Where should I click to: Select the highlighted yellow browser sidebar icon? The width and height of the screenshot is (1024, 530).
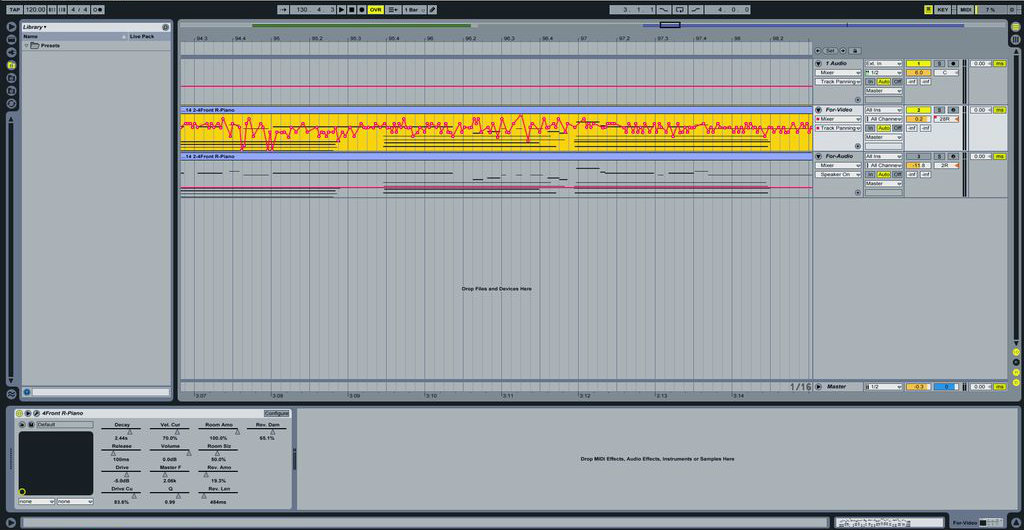(11, 65)
